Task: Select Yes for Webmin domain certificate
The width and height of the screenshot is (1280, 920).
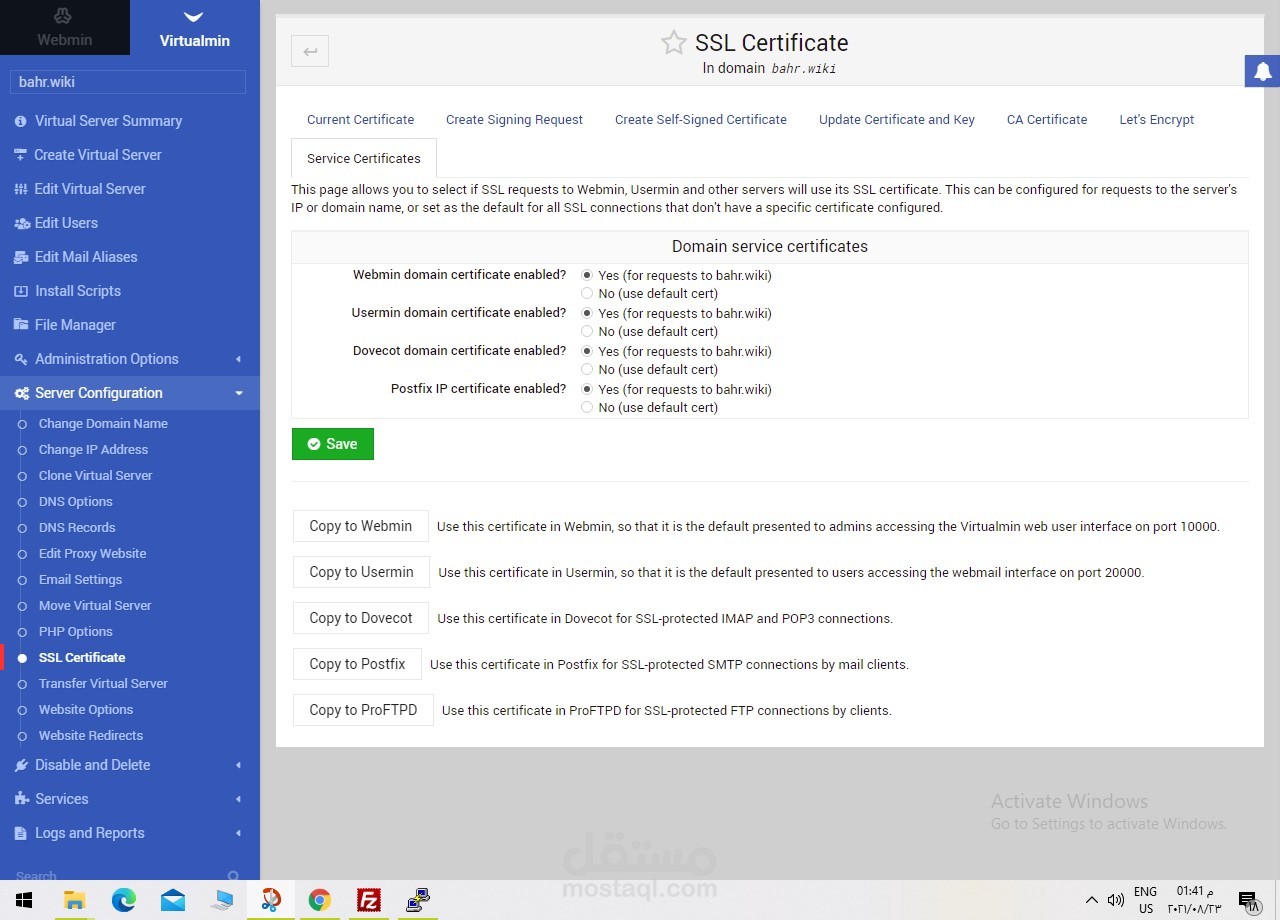Action: coord(587,275)
